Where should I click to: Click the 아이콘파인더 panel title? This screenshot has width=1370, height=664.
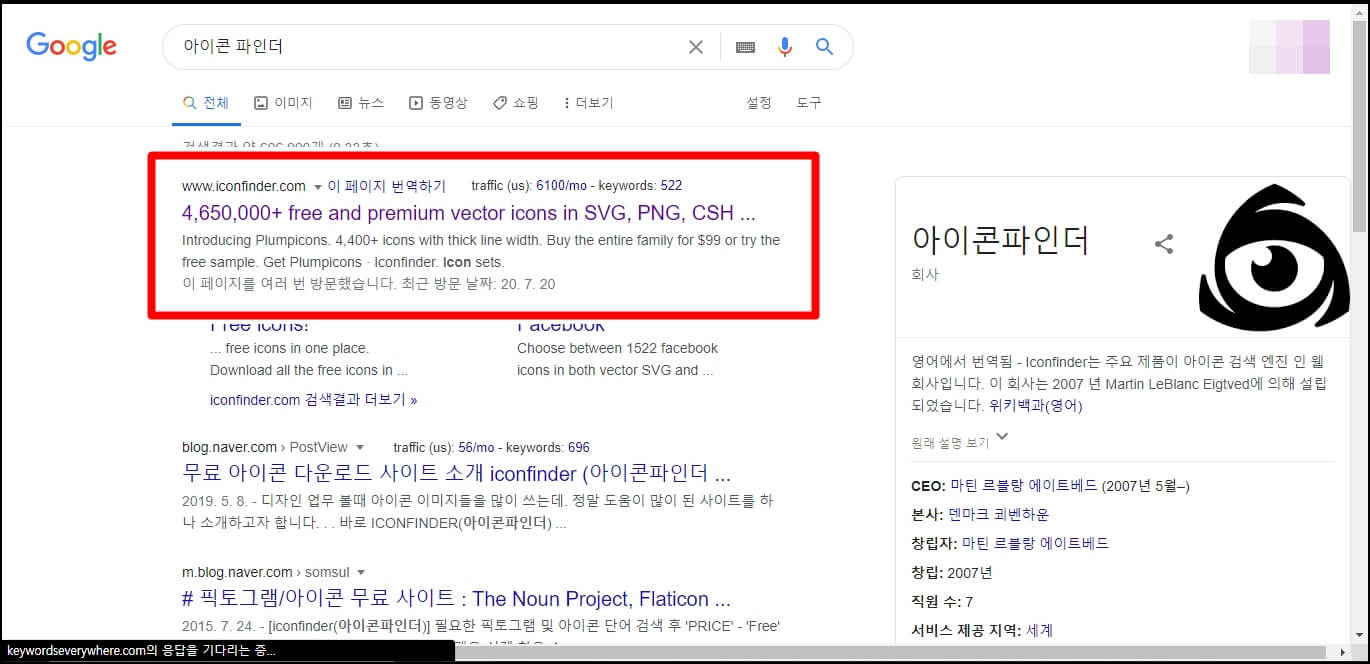click(1001, 240)
